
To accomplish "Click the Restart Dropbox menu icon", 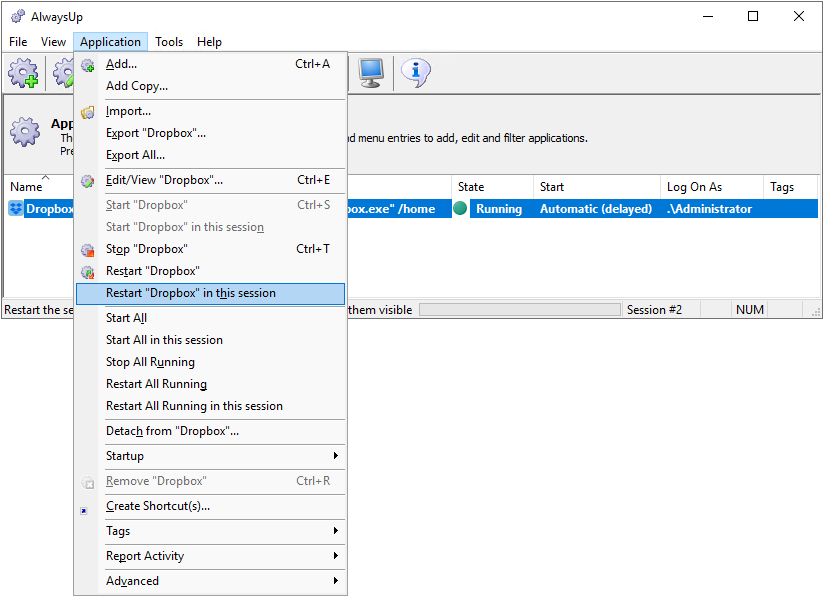I will pos(87,272).
